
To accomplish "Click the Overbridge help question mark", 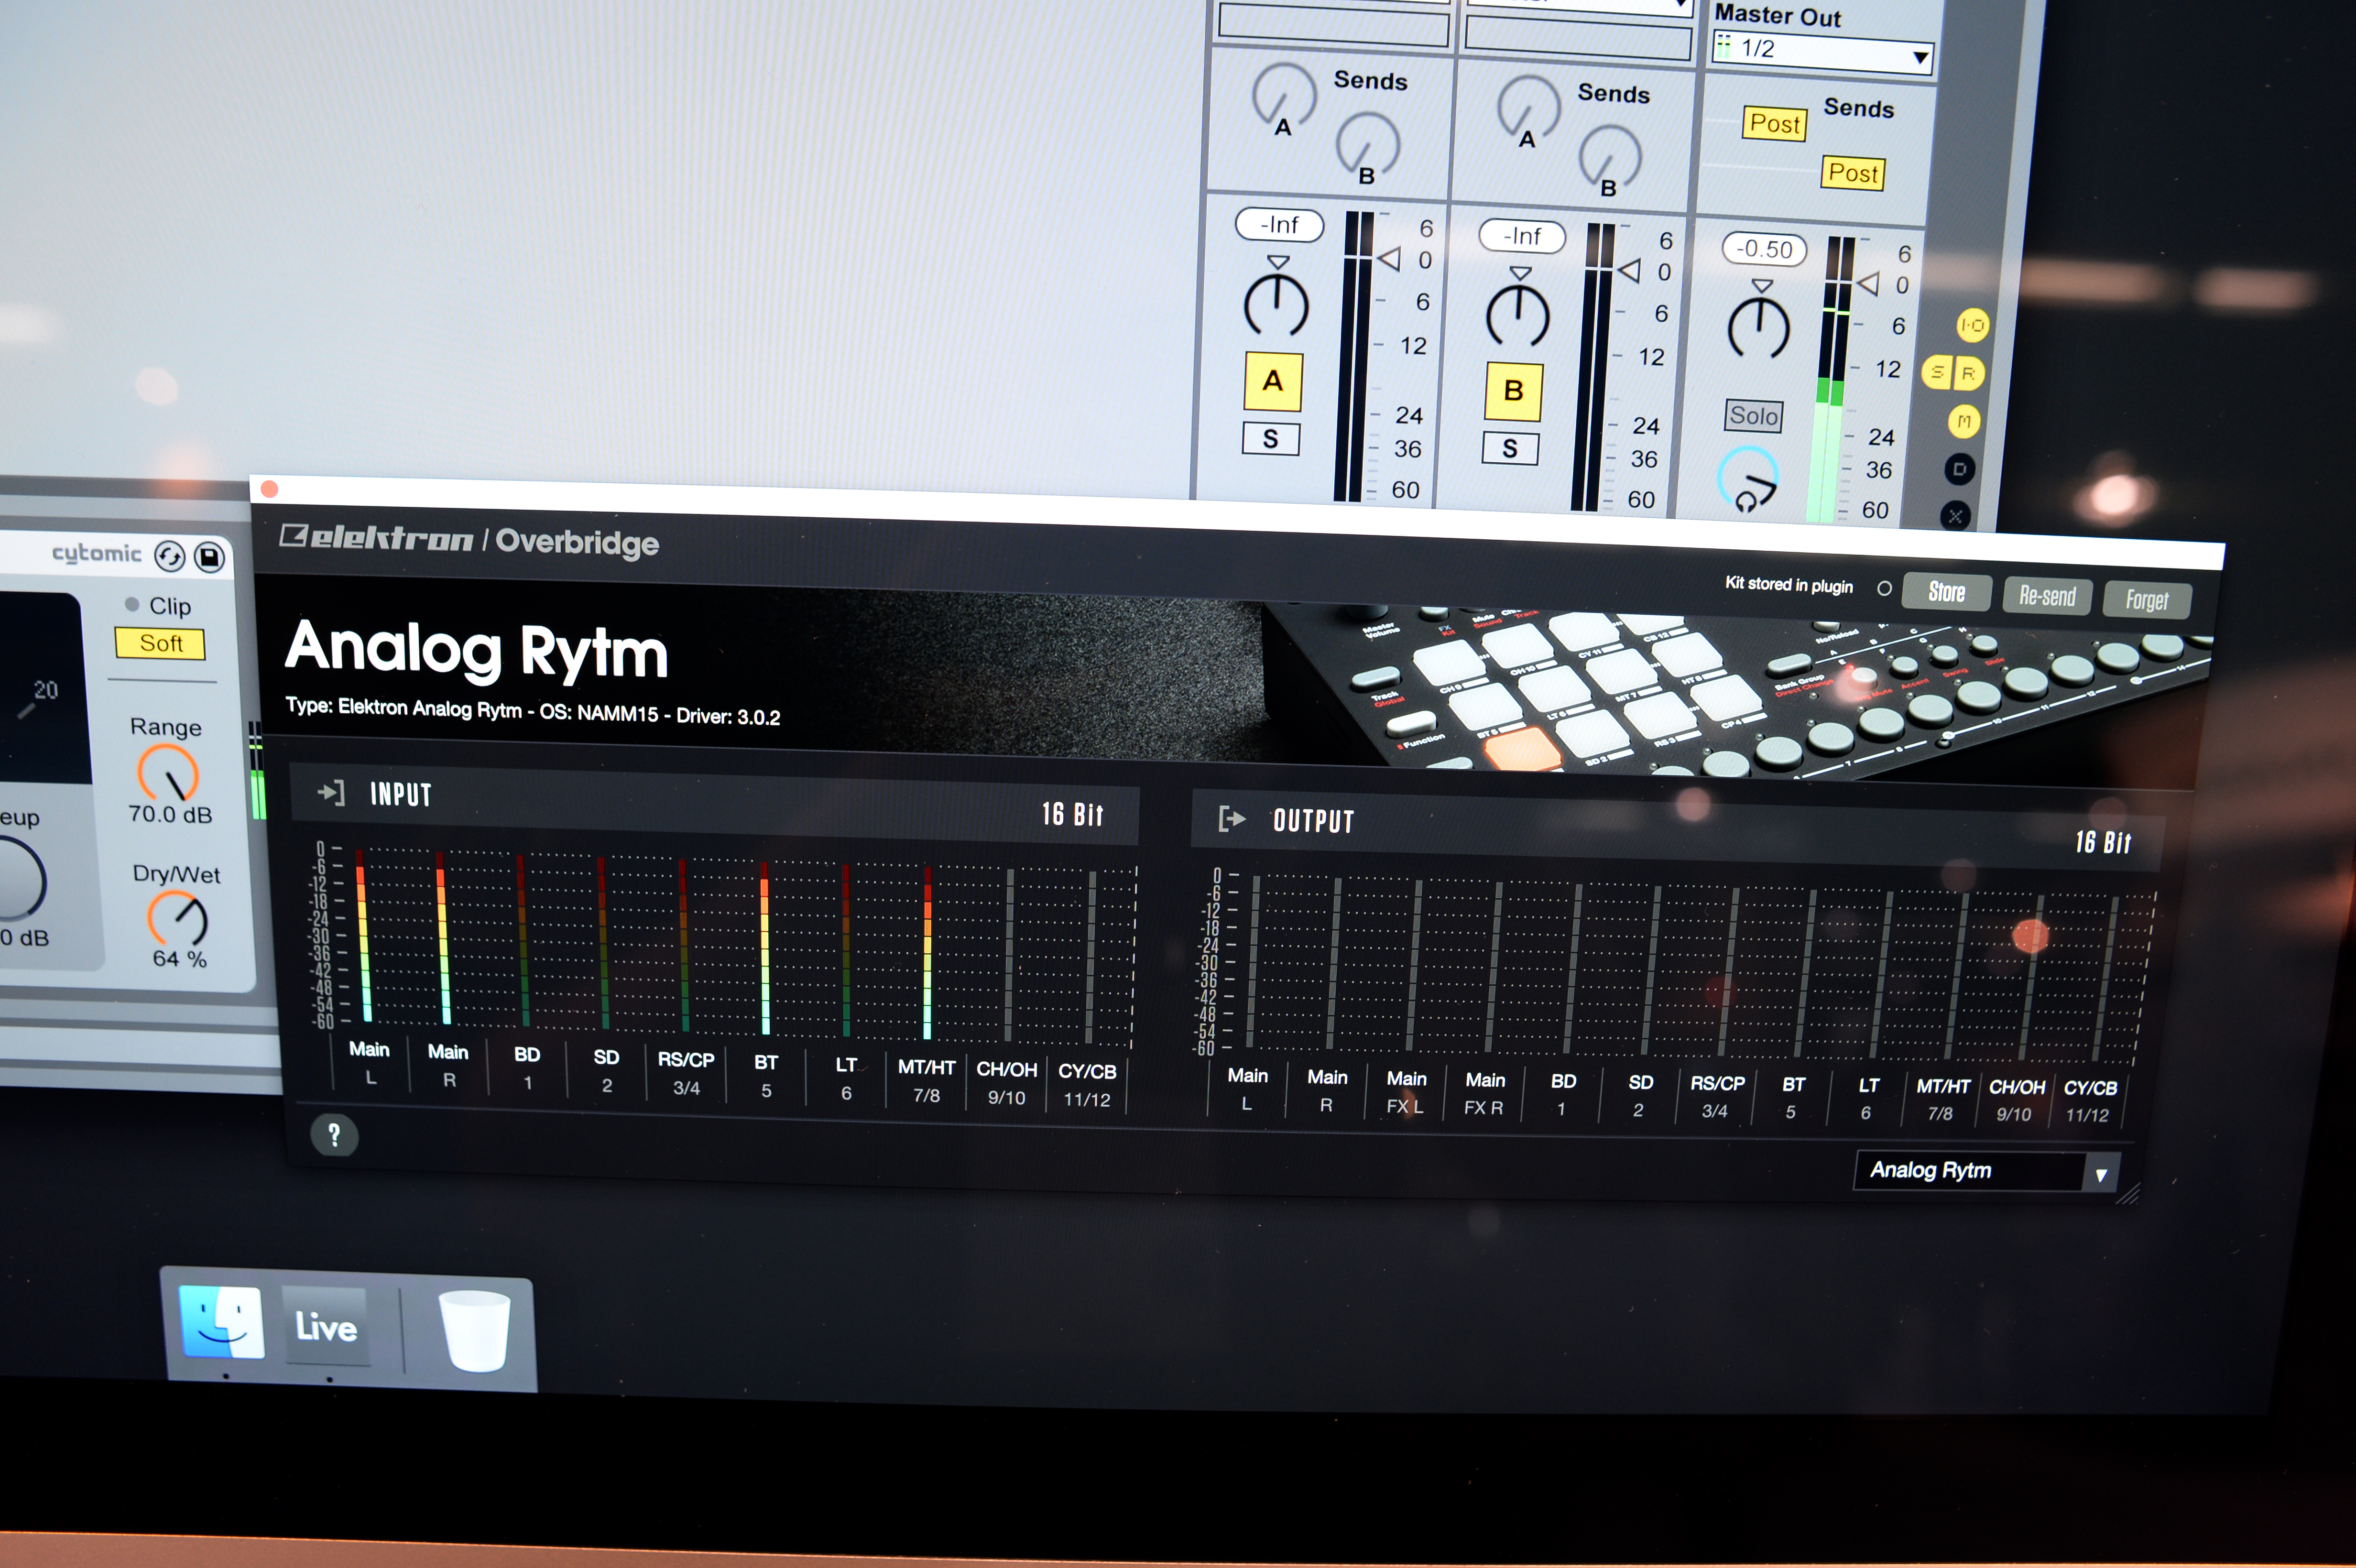I will click(334, 1135).
